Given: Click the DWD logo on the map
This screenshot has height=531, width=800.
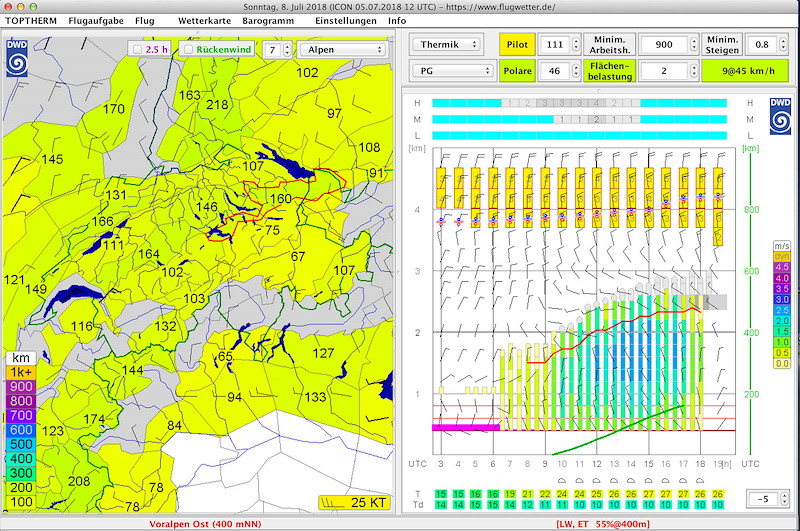Looking at the screenshot, I should (x=17, y=57).
